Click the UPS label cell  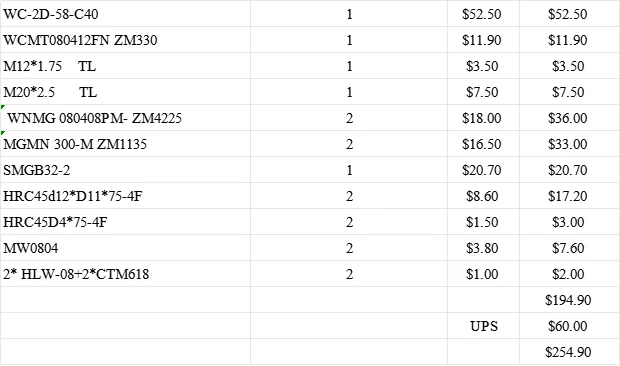483,326
